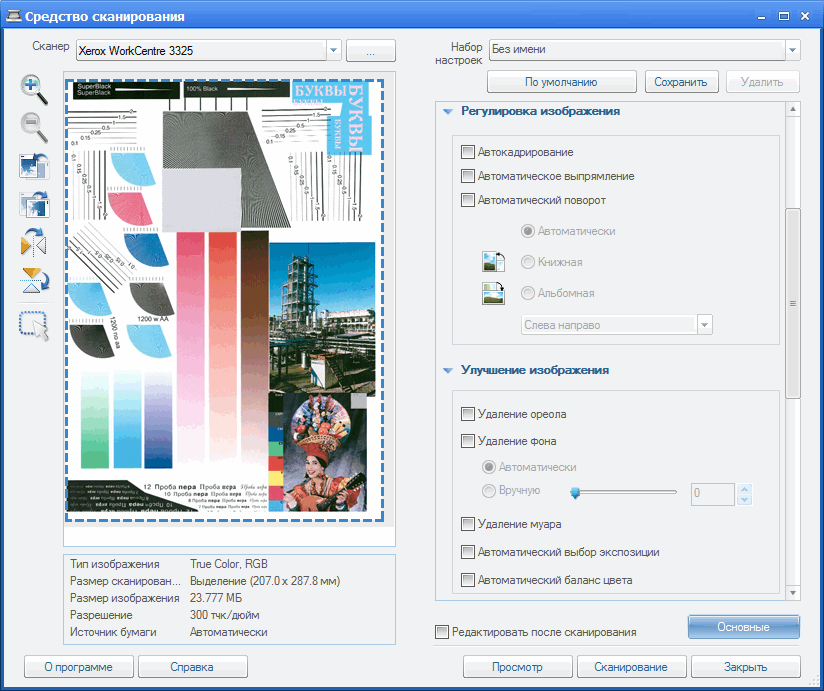
Task: Rotate preview with the second rotate icon
Action: coord(34,205)
